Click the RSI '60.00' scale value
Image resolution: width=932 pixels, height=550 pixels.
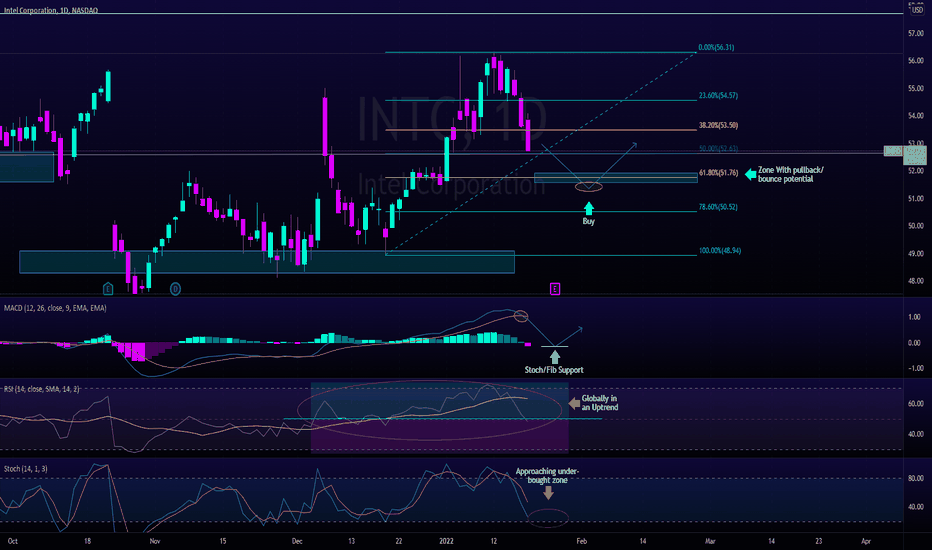[x=916, y=403]
